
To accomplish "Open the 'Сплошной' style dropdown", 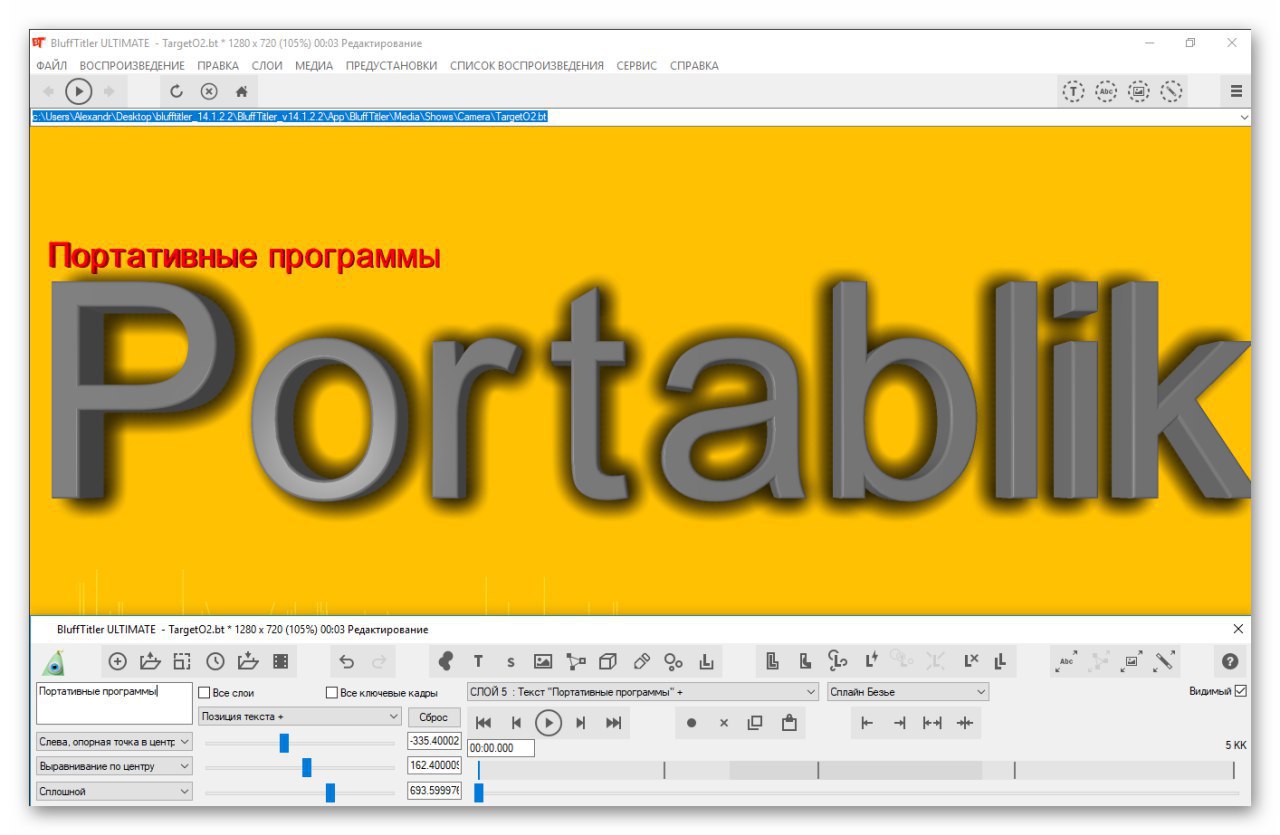I will click(x=113, y=792).
